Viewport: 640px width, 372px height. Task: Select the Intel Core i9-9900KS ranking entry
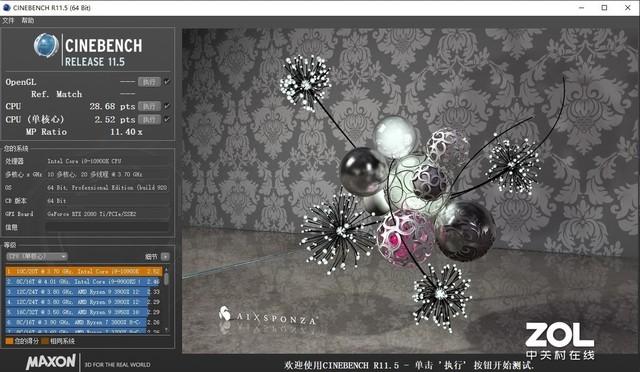coord(83,281)
